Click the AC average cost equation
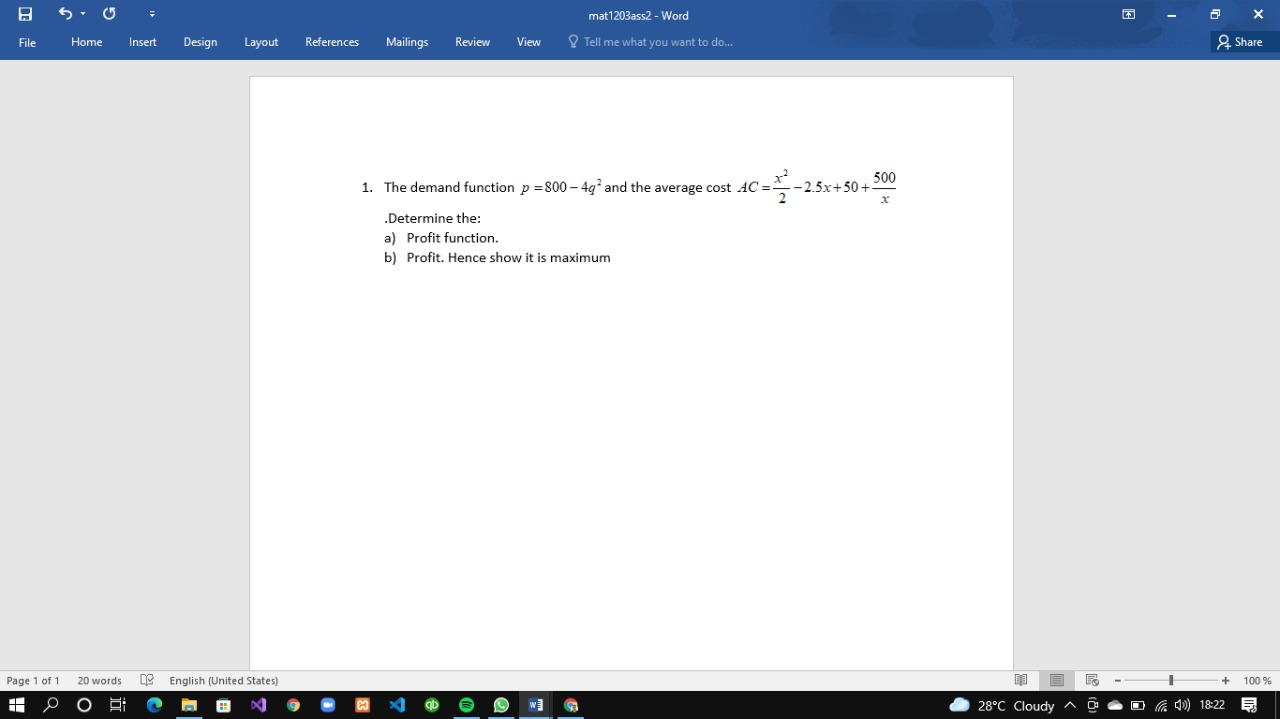 click(x=817, y=187)
